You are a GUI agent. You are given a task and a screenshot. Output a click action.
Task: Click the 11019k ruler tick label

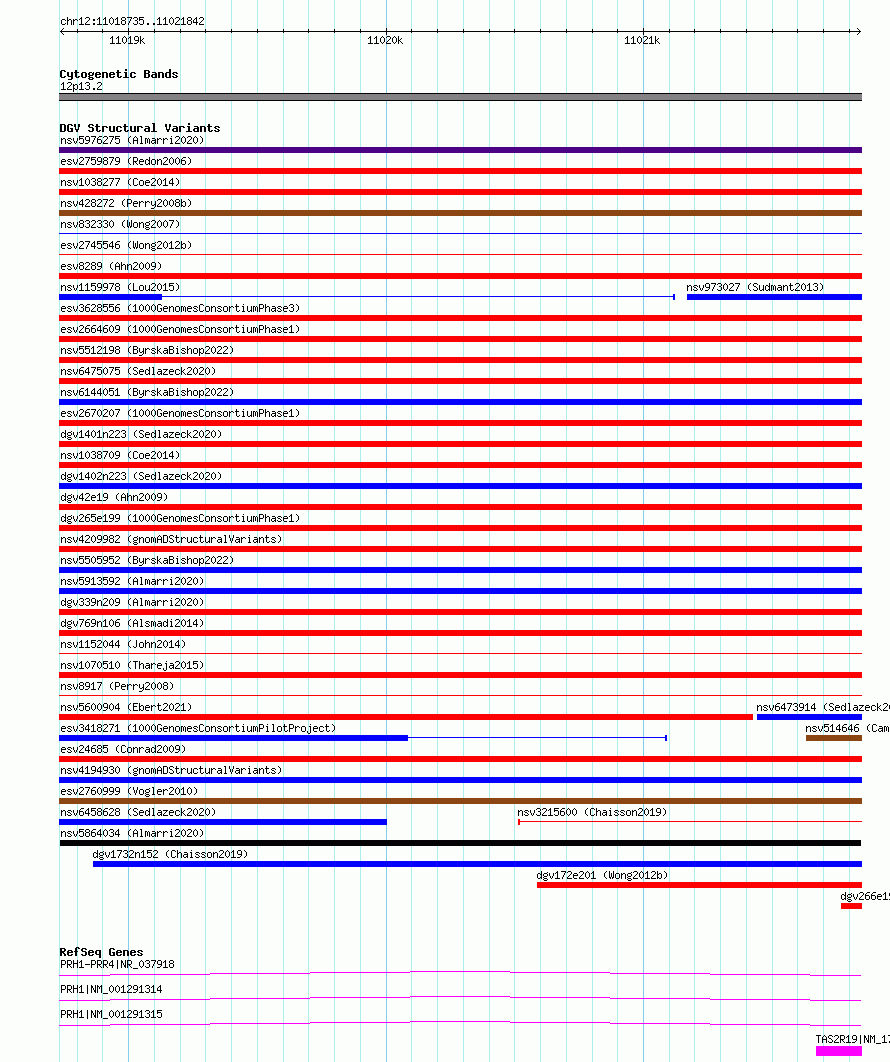[127, 41]
